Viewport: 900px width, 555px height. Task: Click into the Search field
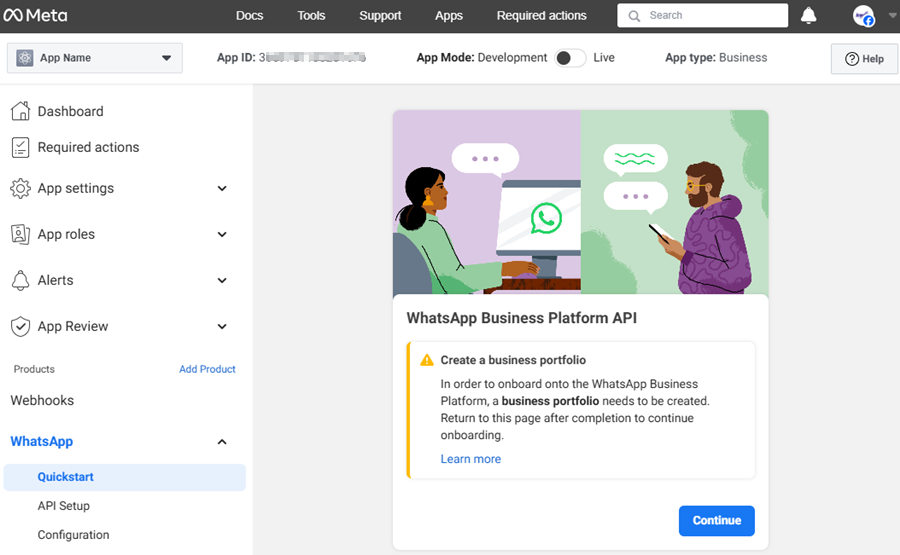703,15
